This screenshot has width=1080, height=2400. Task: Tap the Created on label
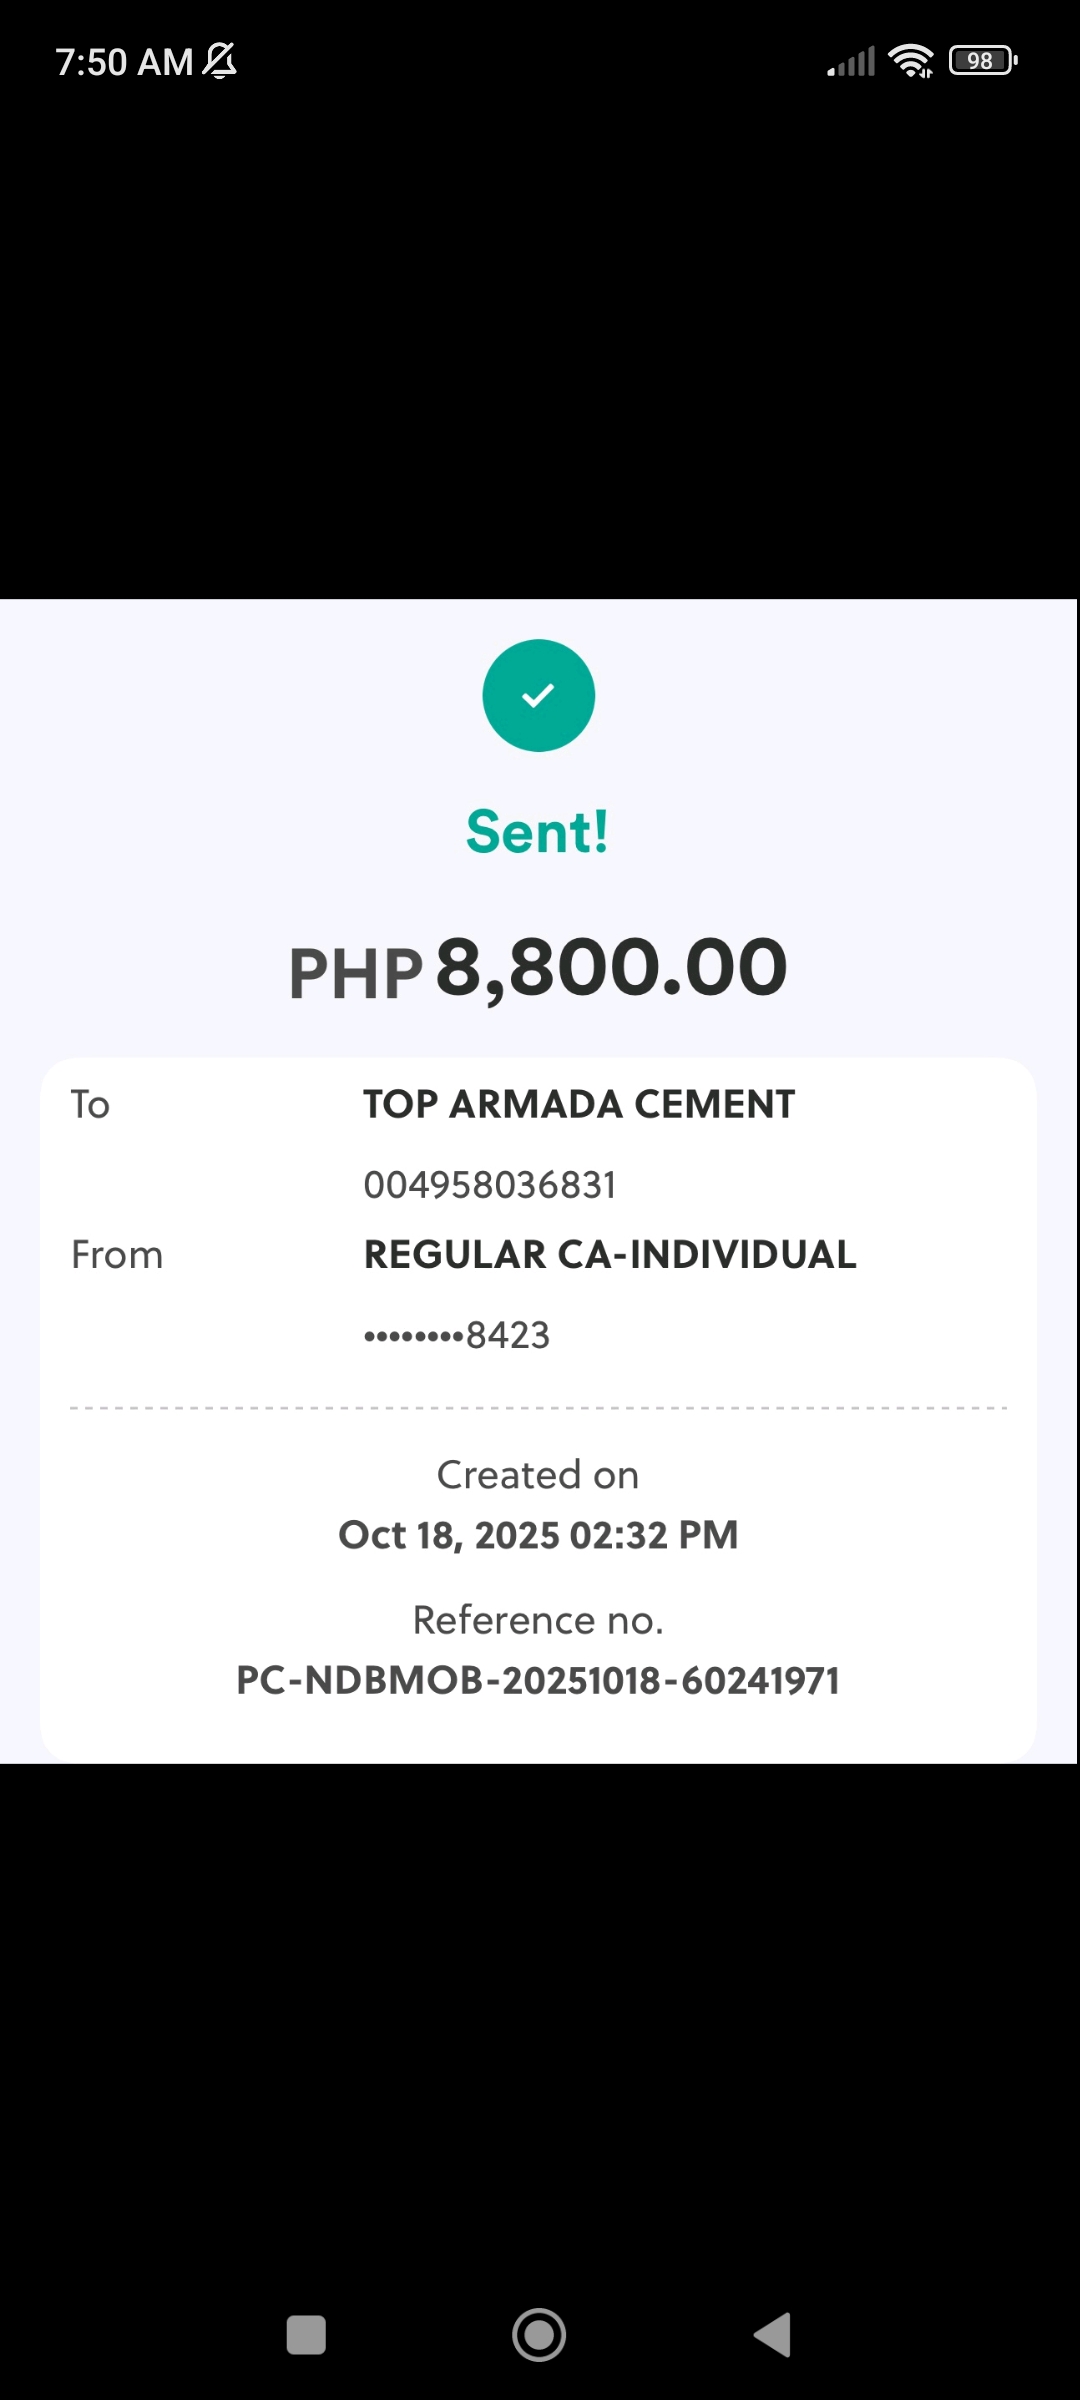(x=538, y=1475)
